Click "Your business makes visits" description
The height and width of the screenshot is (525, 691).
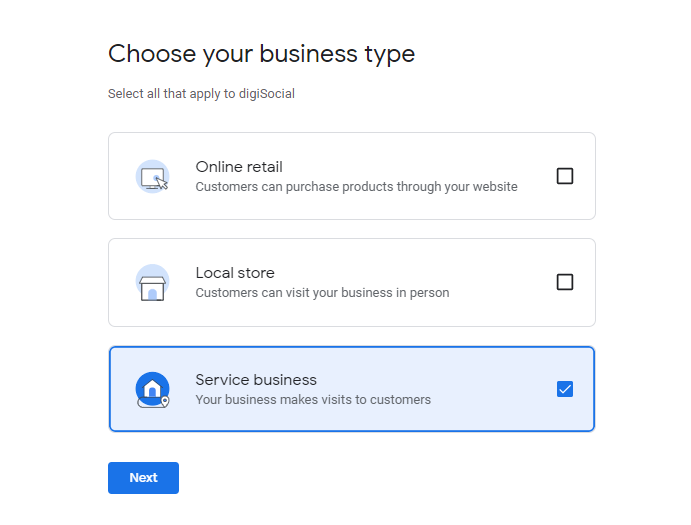point(313,400)
